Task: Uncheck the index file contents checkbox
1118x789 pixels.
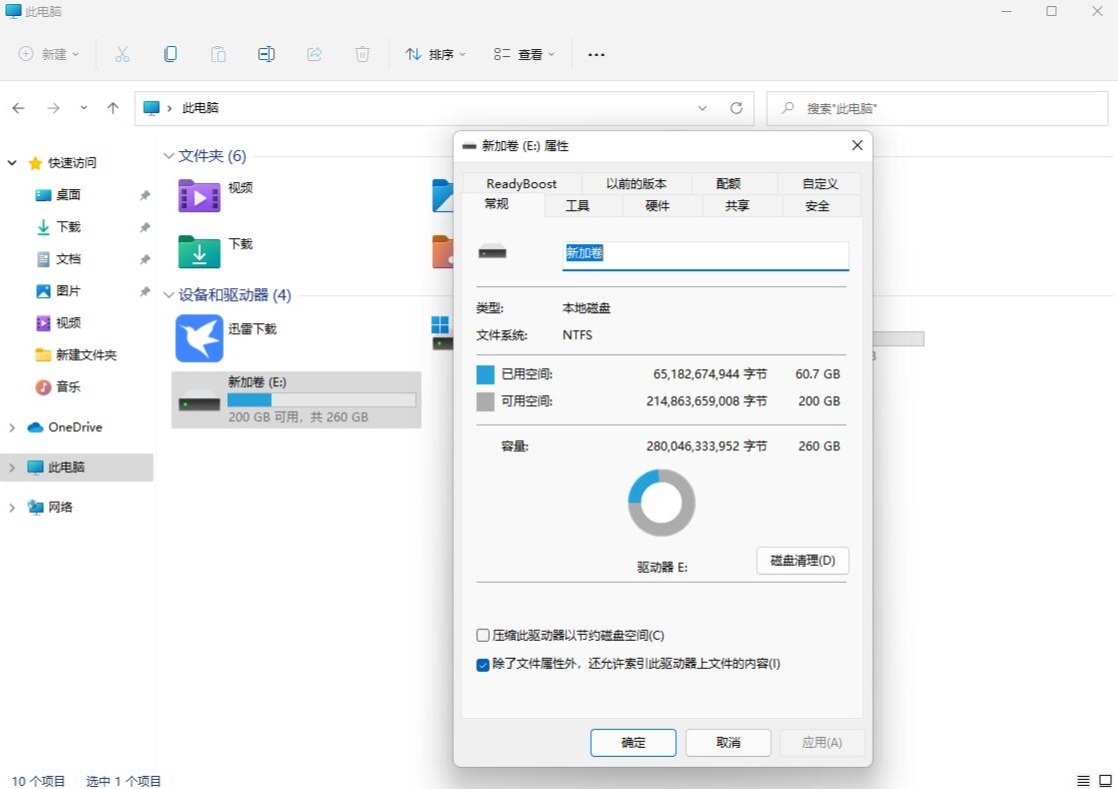Action: point(483,664)
